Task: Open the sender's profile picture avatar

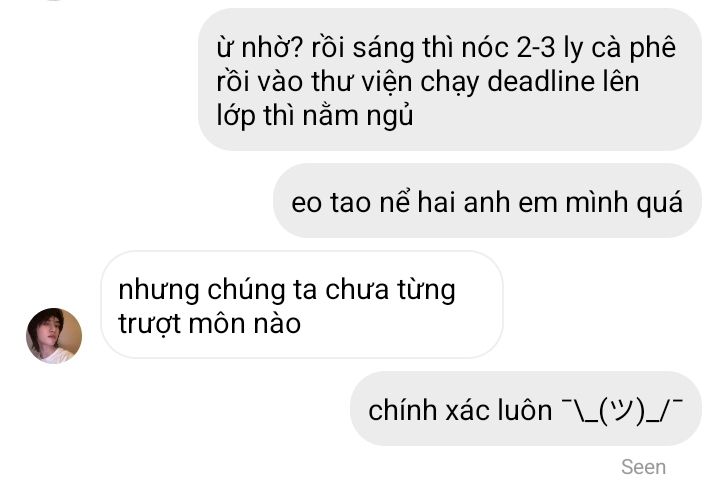Action: [54, 336]
